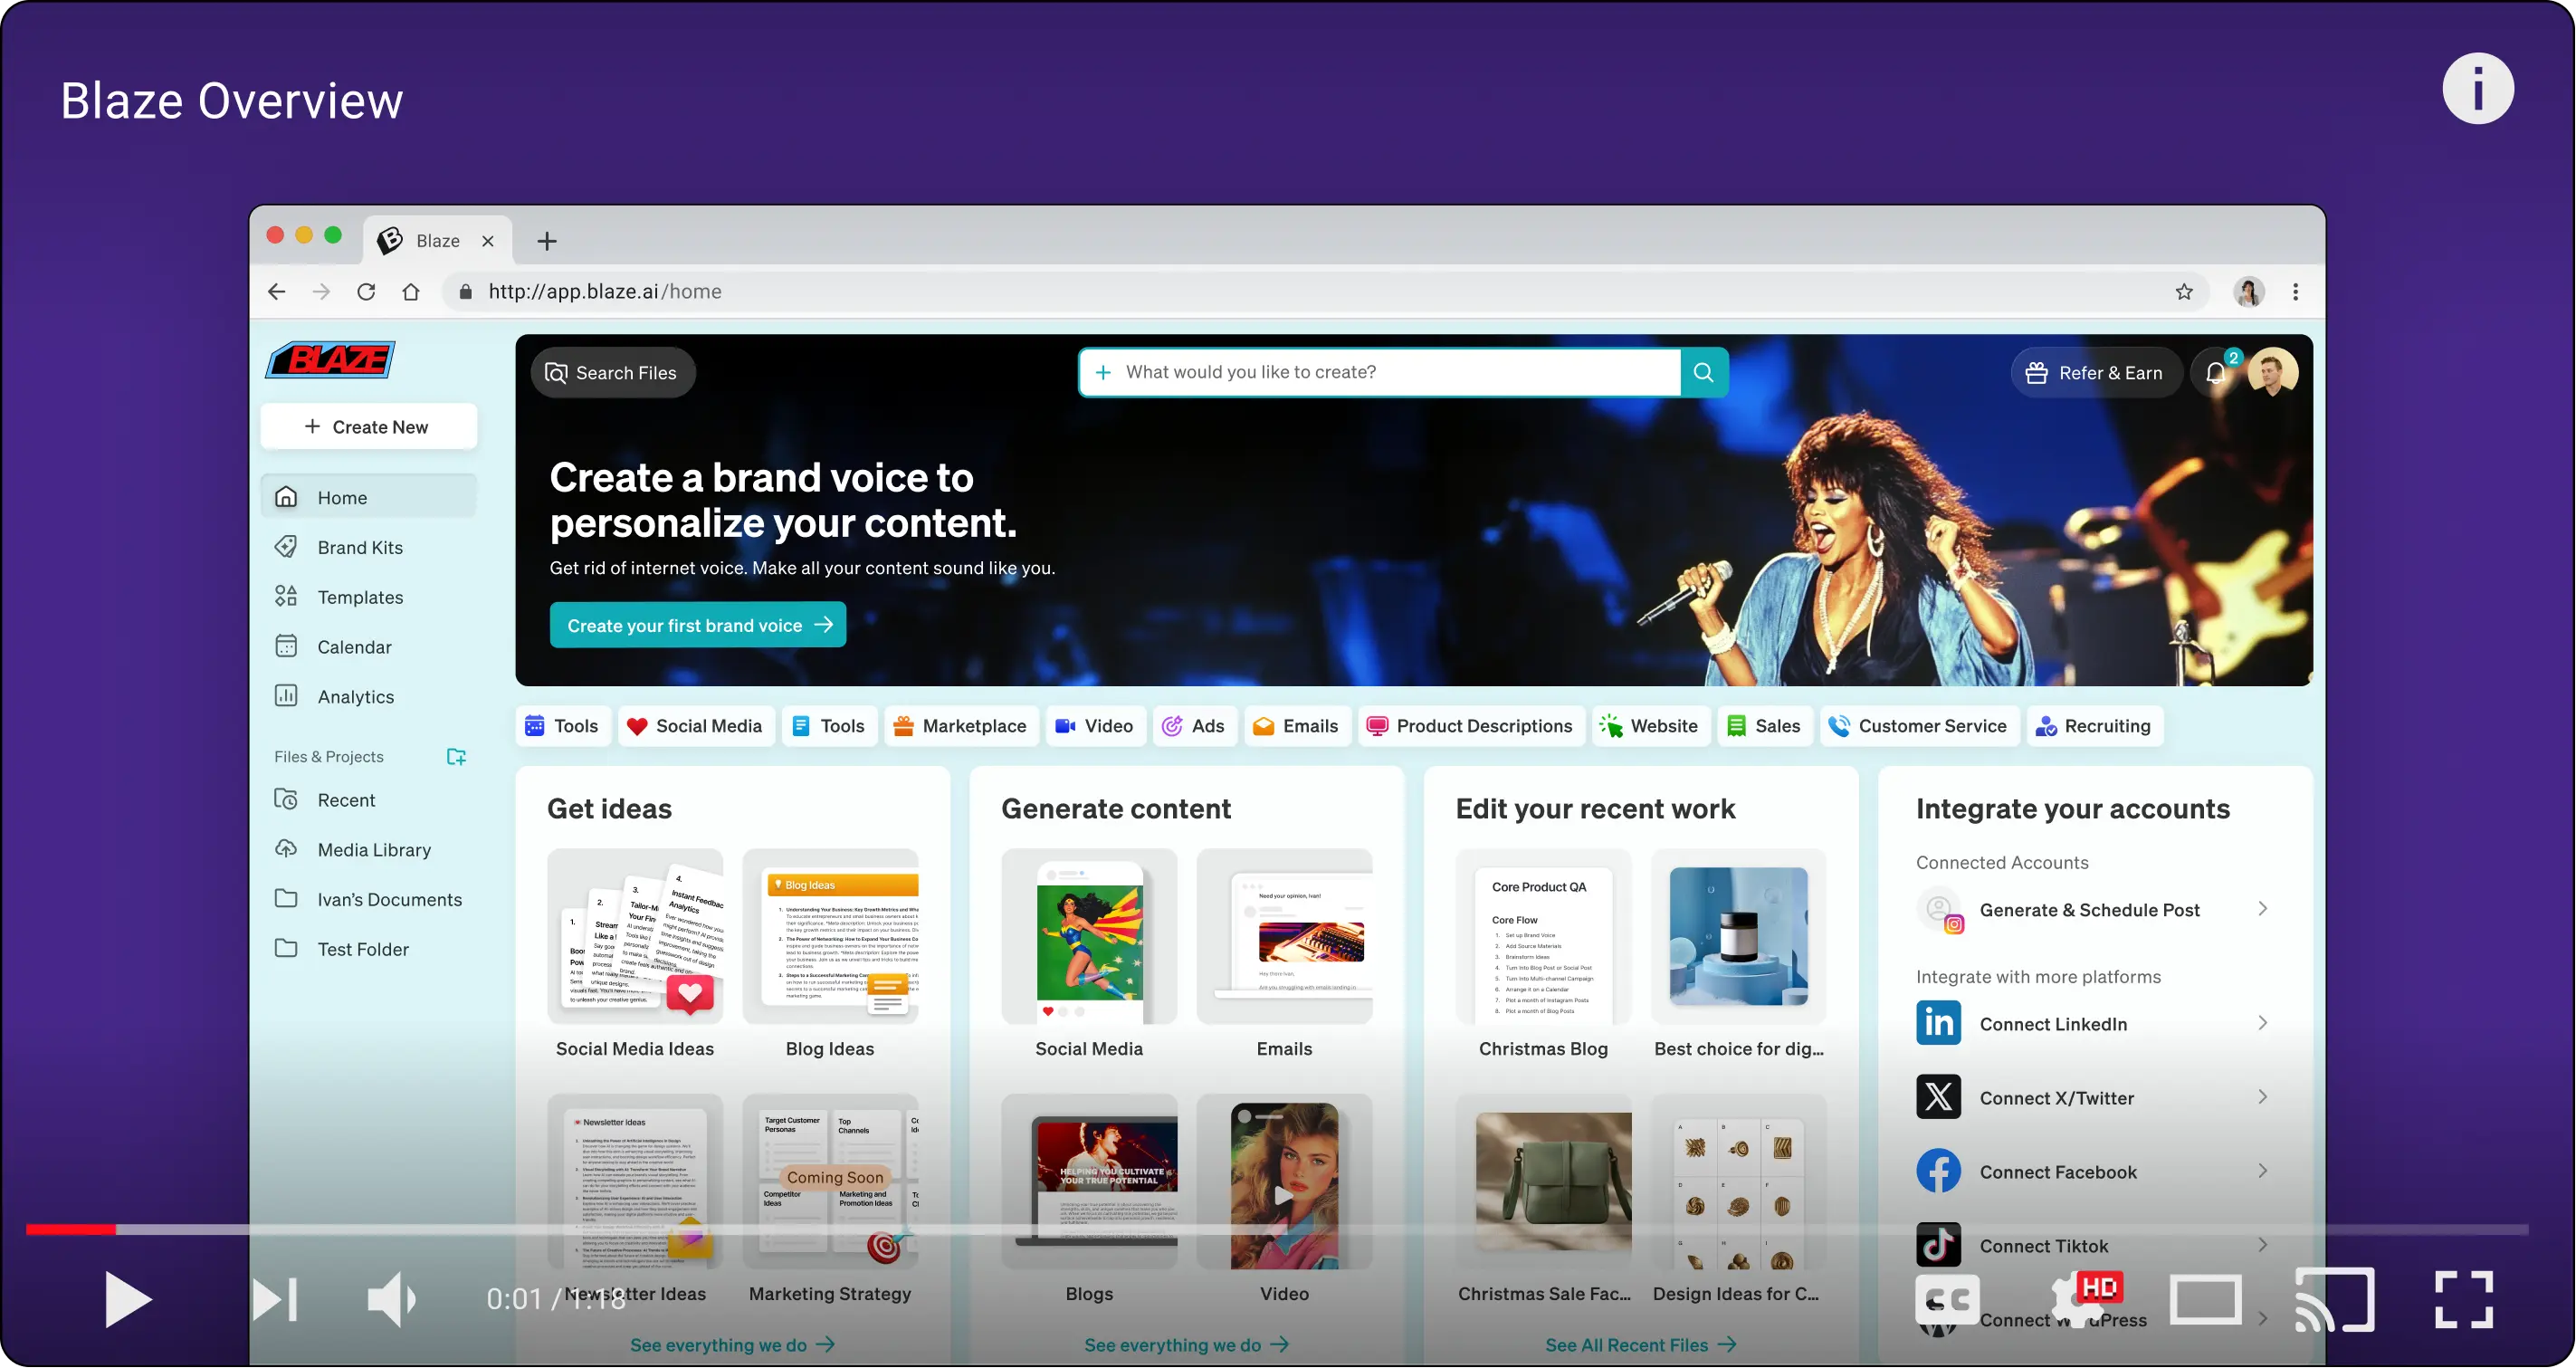The width and height of the screenshot is (2576, 1368).
Task: Open Ivan's Documents folder
Action: pos(368,900)
